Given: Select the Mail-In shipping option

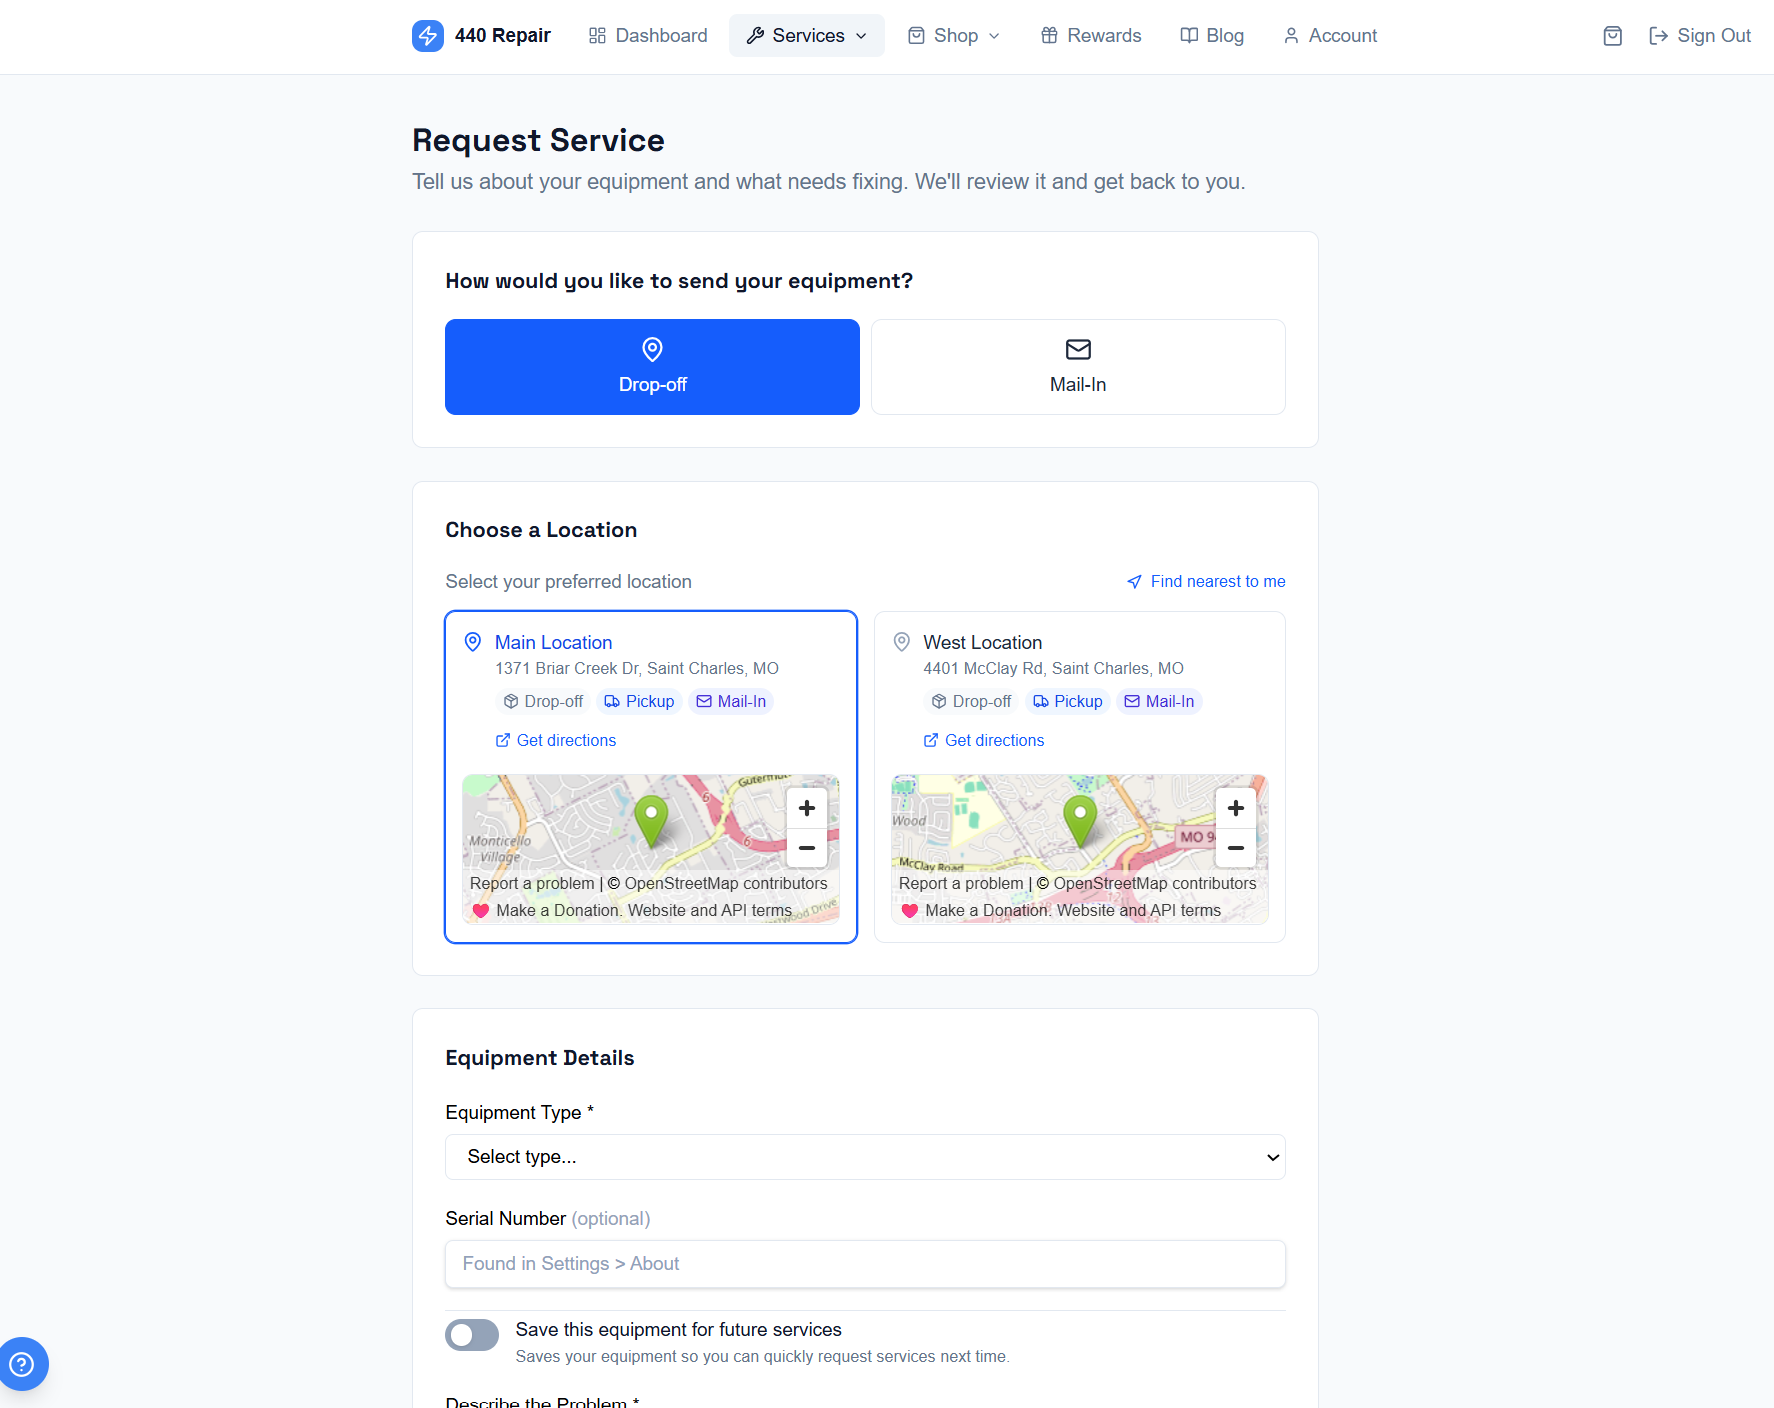Looking at the screenshot, I should coord(1078,367).
